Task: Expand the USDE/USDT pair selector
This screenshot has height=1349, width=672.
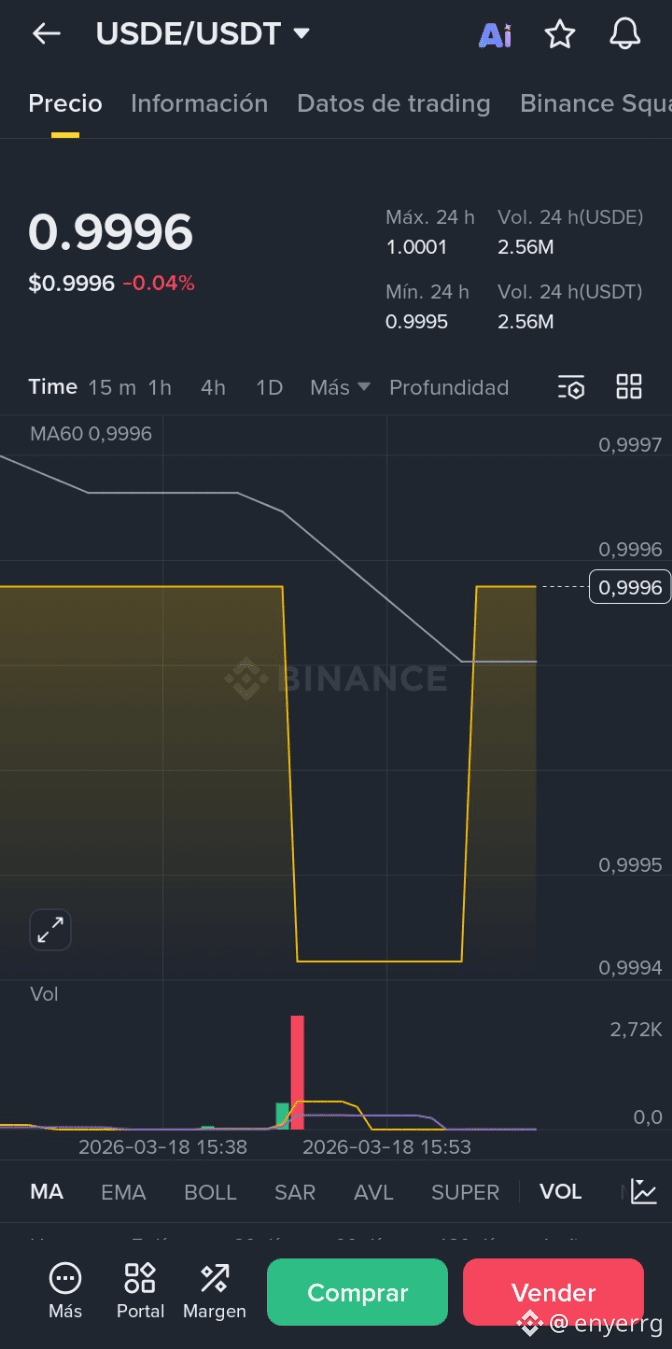Action: tap(203, 34)
